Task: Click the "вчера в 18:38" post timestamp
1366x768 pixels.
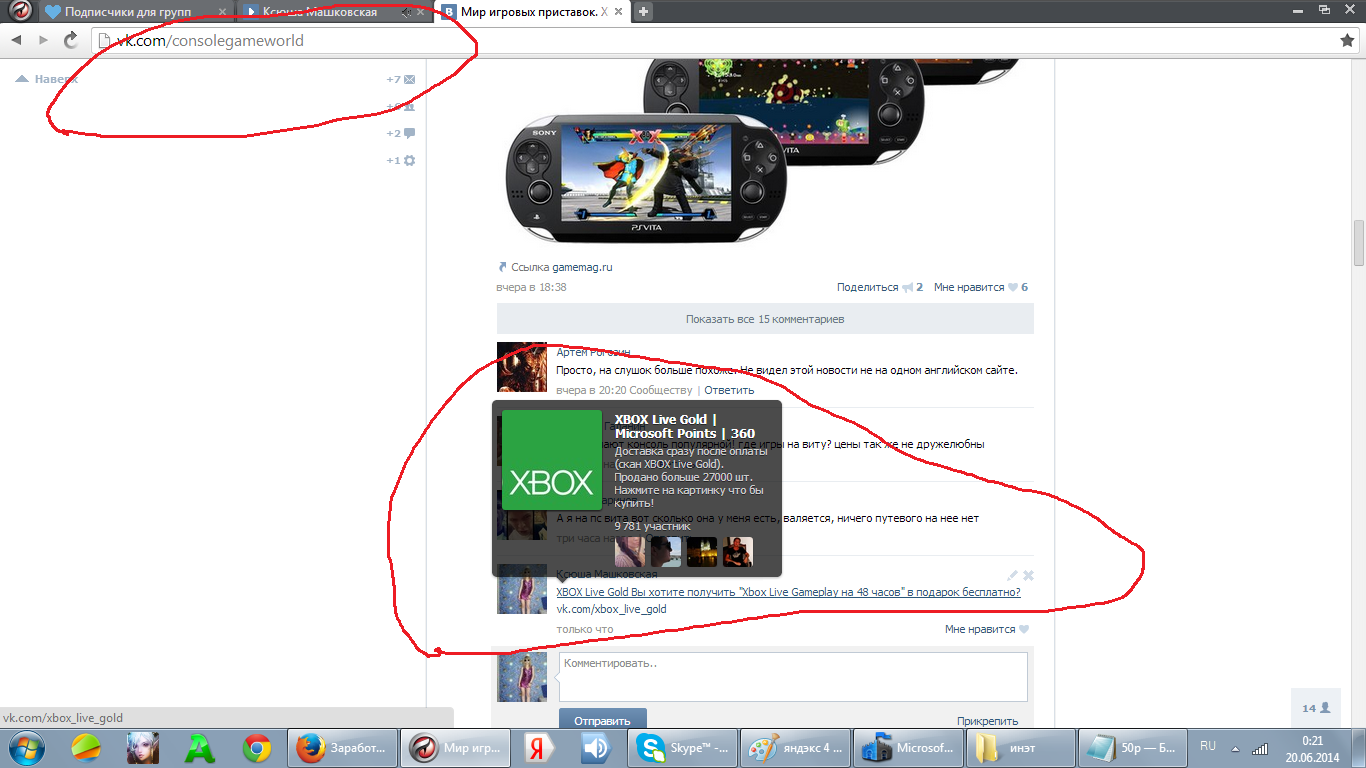Action: (x=531, y=287)
